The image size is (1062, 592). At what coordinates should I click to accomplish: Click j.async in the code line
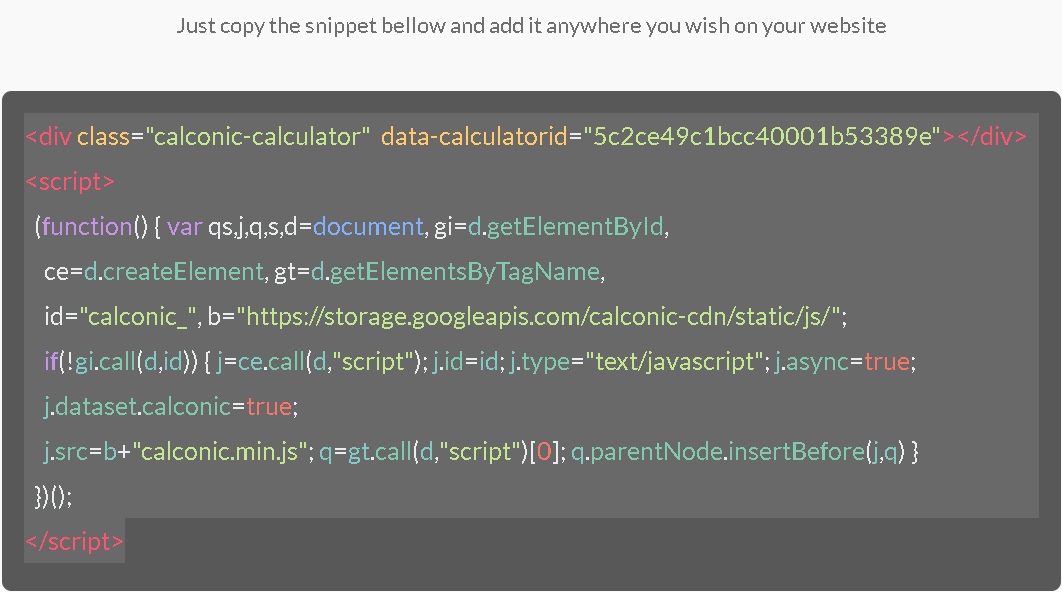point(812,362)
